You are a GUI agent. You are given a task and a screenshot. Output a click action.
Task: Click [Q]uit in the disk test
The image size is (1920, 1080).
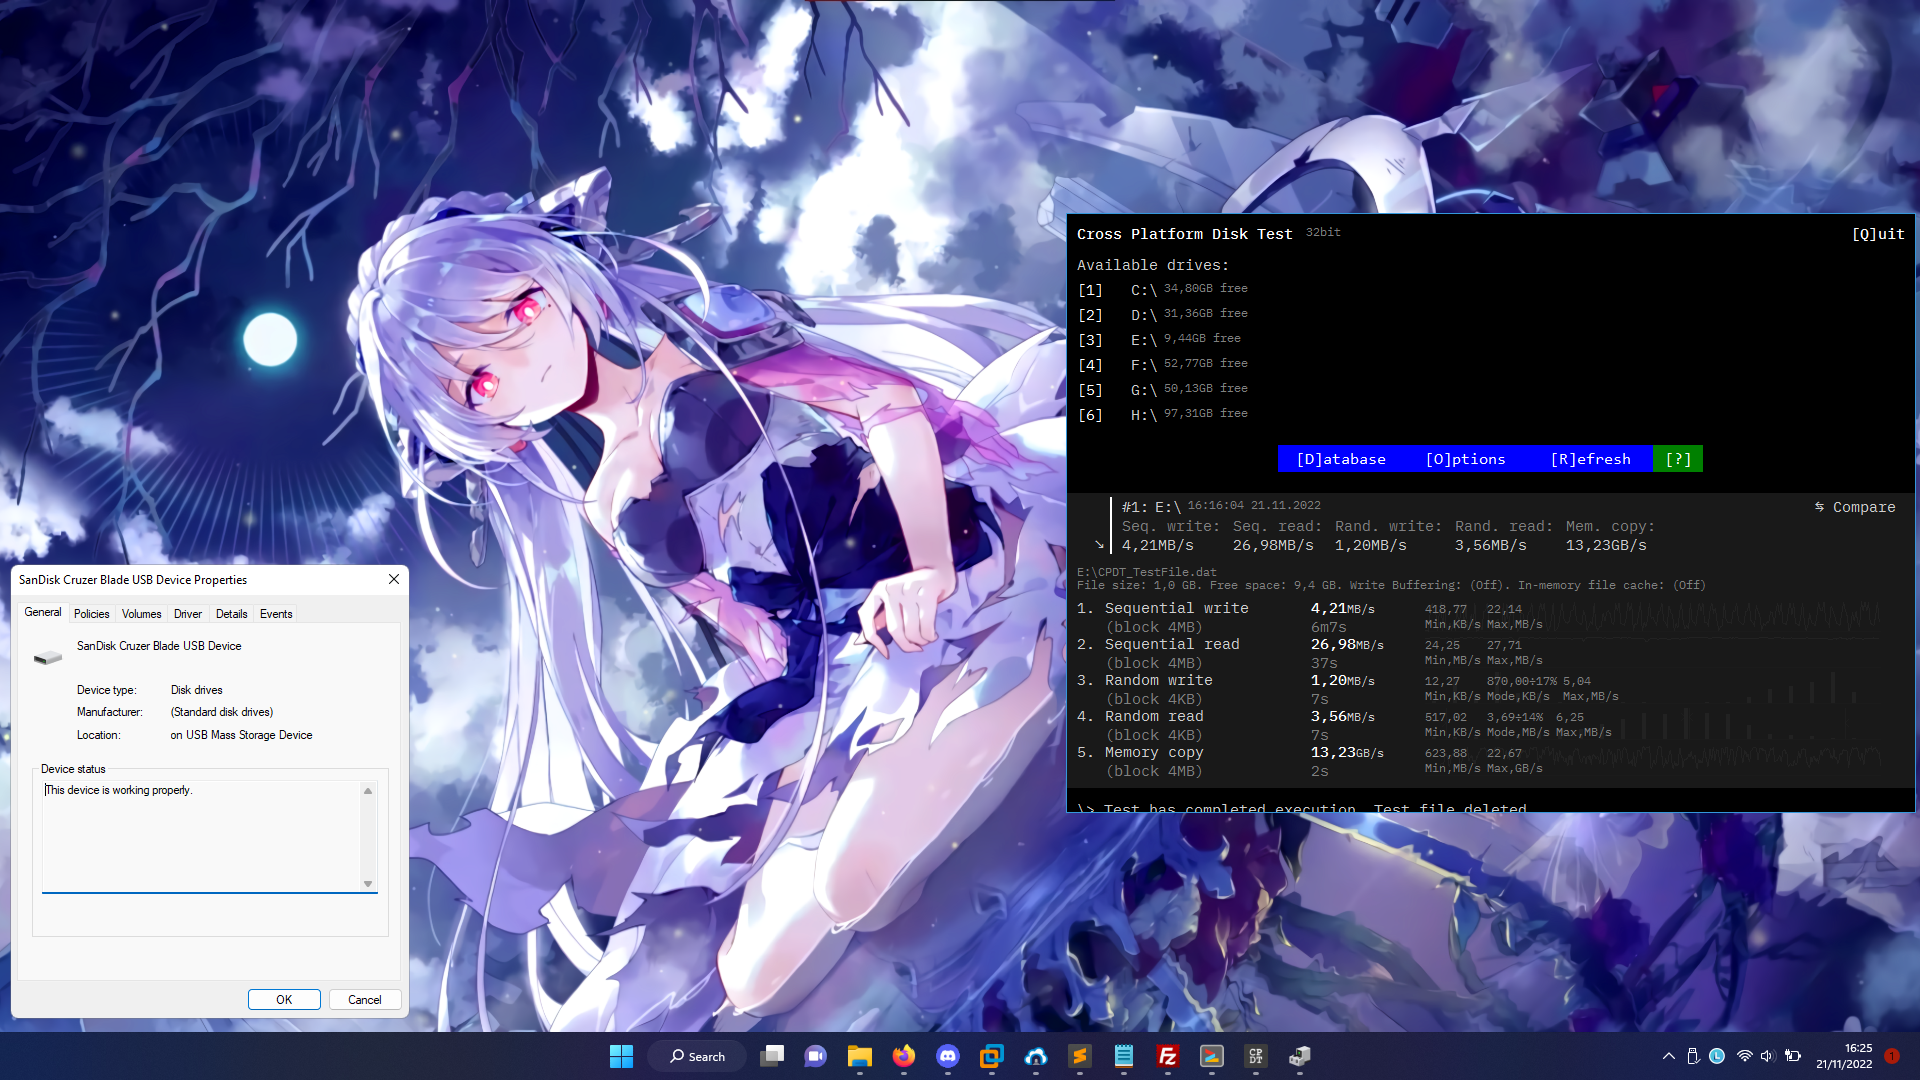(1878, 234)
